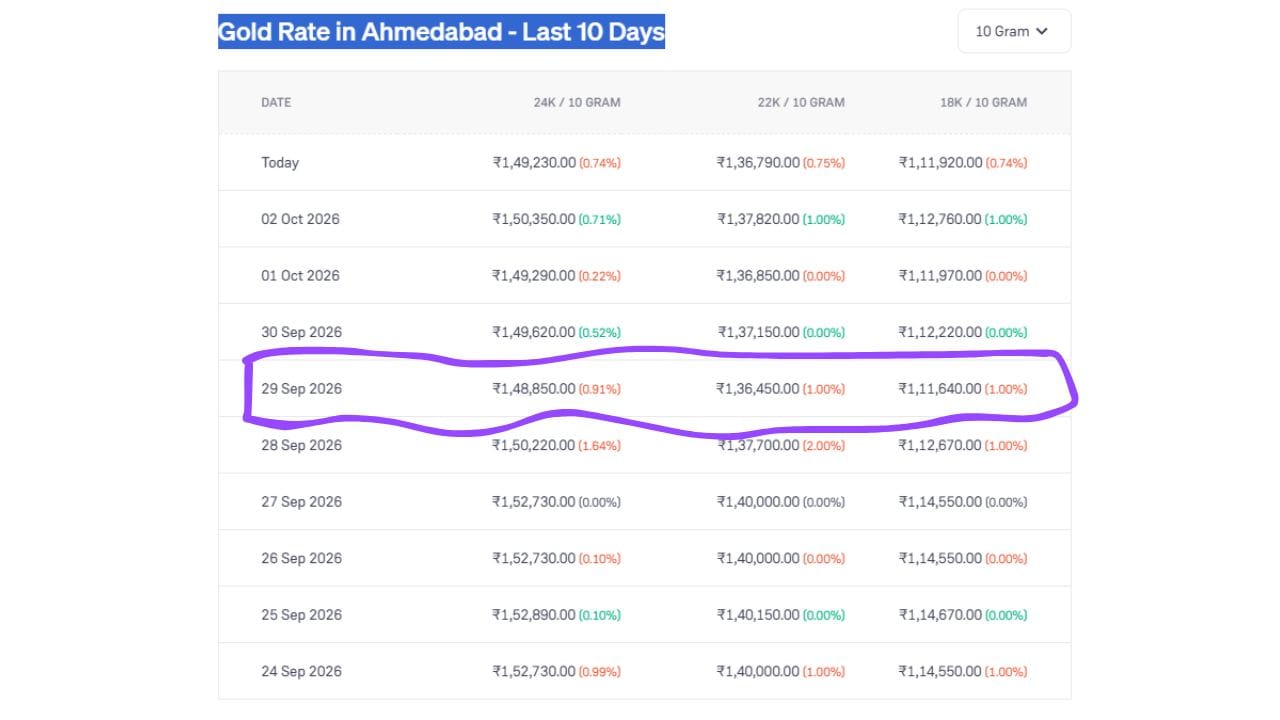Select the 24 Sep 2026 date cell
This screenshot has height=720, width=1280.
(301, 671)
